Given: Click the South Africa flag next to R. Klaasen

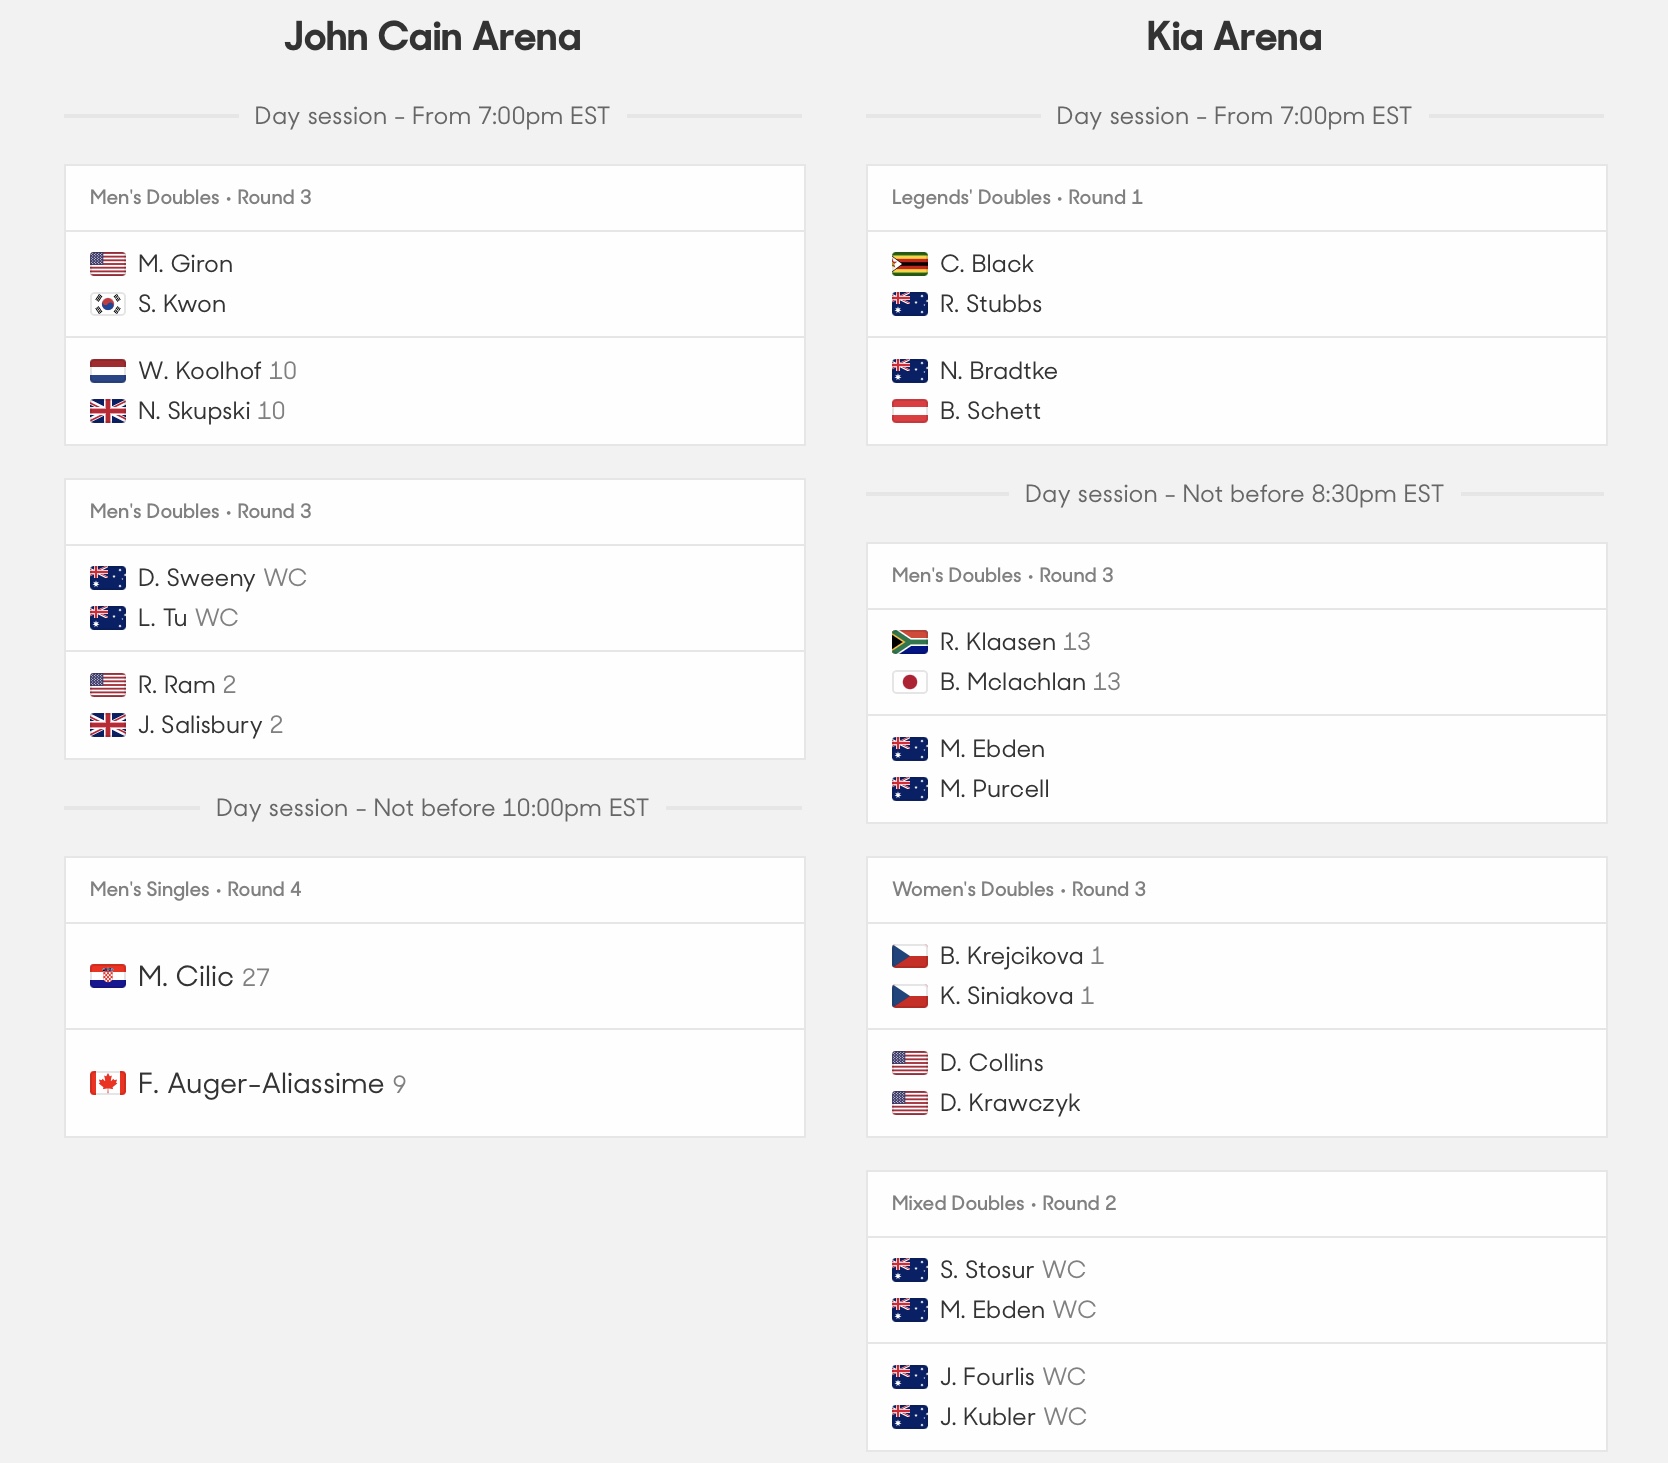Looking at the screenshot, I should point(910,642).
